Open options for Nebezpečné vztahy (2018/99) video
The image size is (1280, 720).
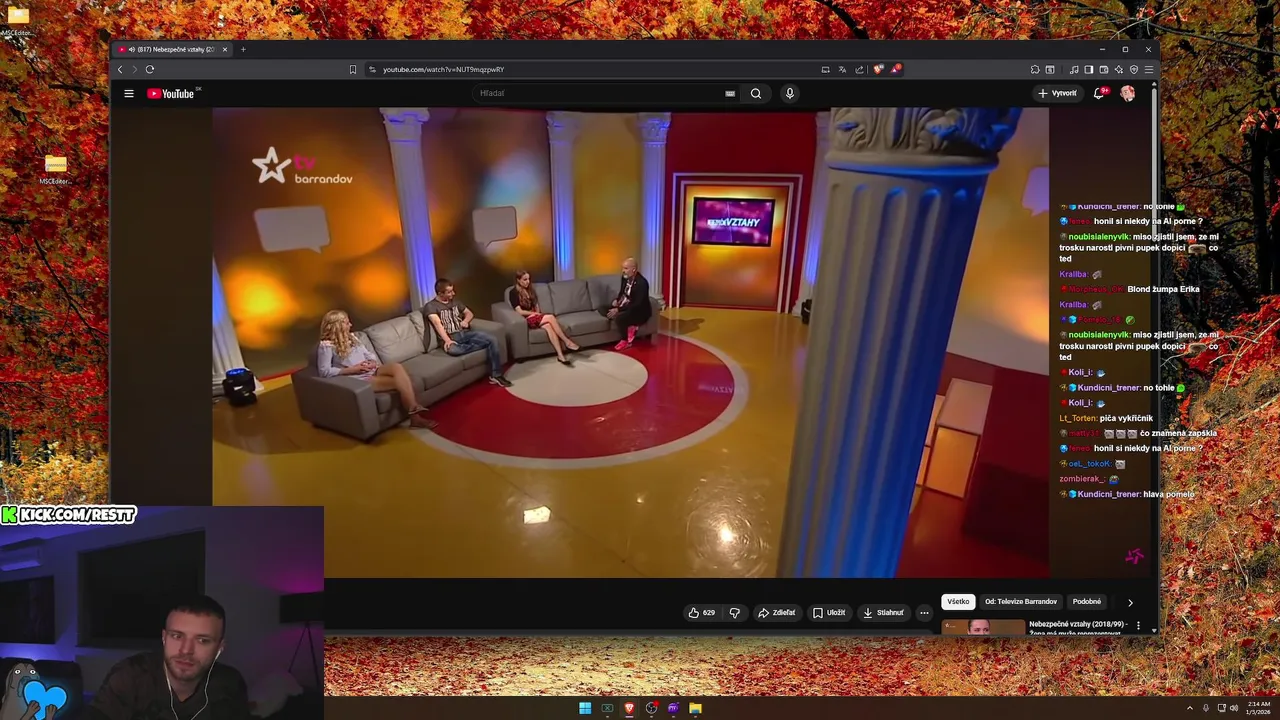pyautogui.click(x=1138, y=626)
